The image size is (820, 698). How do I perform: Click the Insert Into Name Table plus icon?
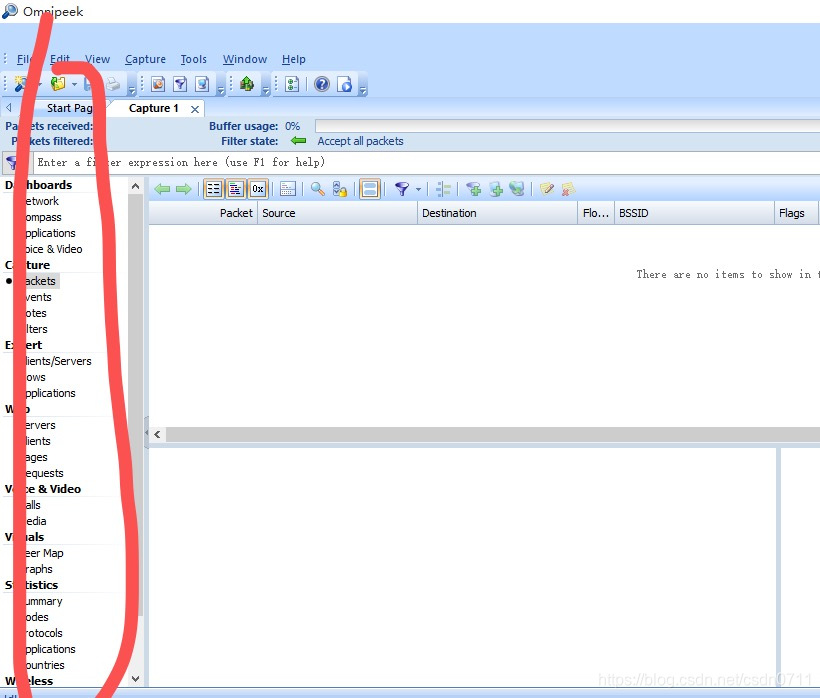click(496, 189)
